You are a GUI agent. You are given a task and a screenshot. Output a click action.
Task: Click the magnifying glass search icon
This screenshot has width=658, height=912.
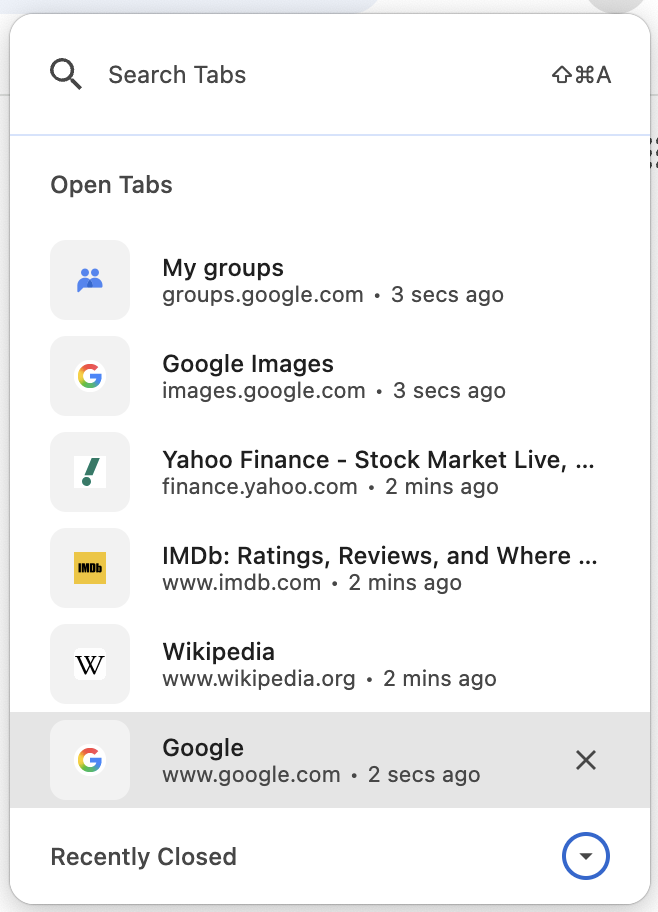[66, 75]
